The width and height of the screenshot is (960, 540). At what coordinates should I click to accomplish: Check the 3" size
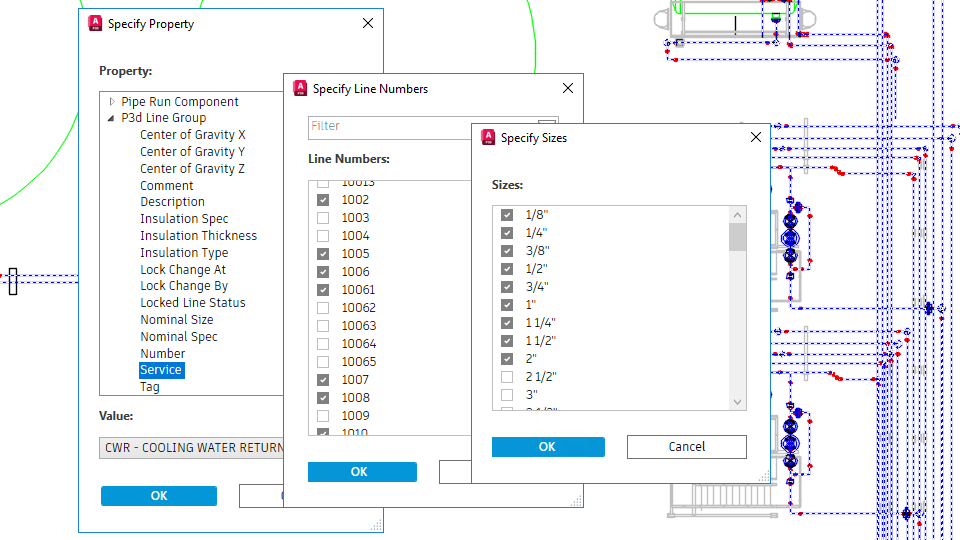coord(506,395)
